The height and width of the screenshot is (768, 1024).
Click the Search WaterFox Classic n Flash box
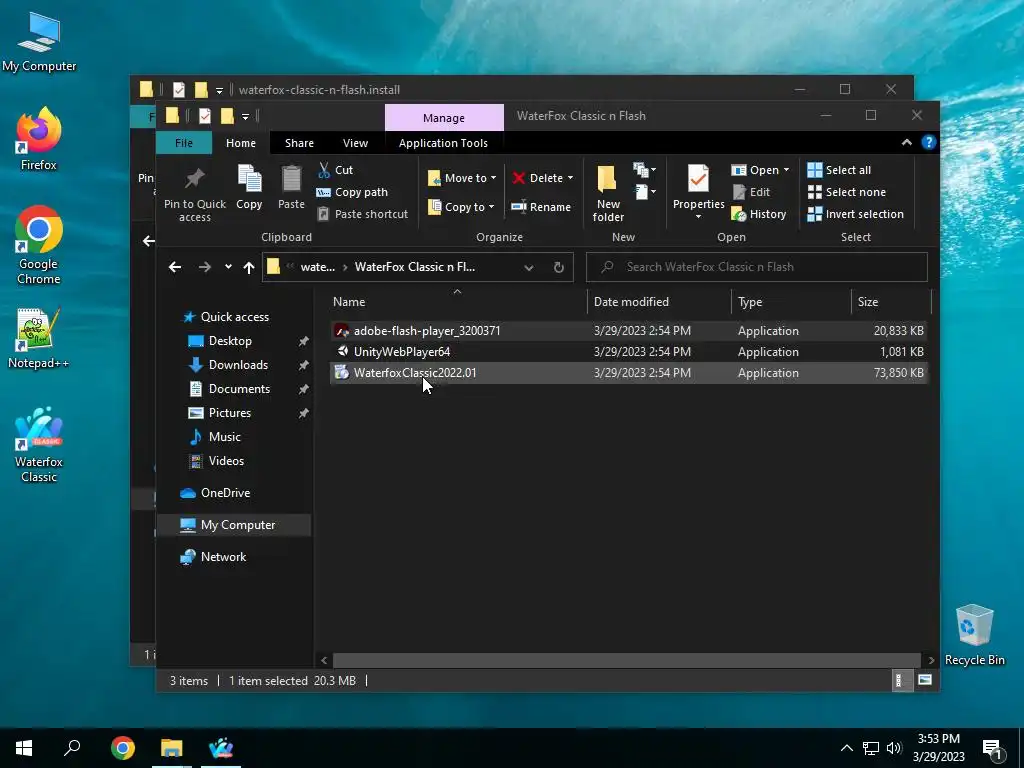pyautogui.click(x=756, y=267)
